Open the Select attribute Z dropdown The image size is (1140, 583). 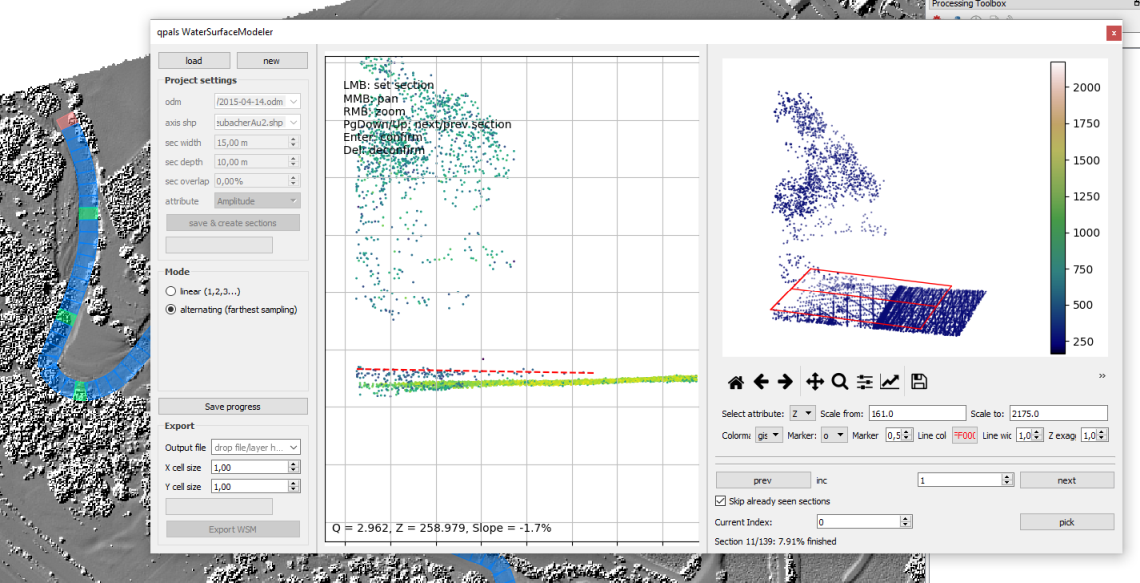click(x=802, y=413)
